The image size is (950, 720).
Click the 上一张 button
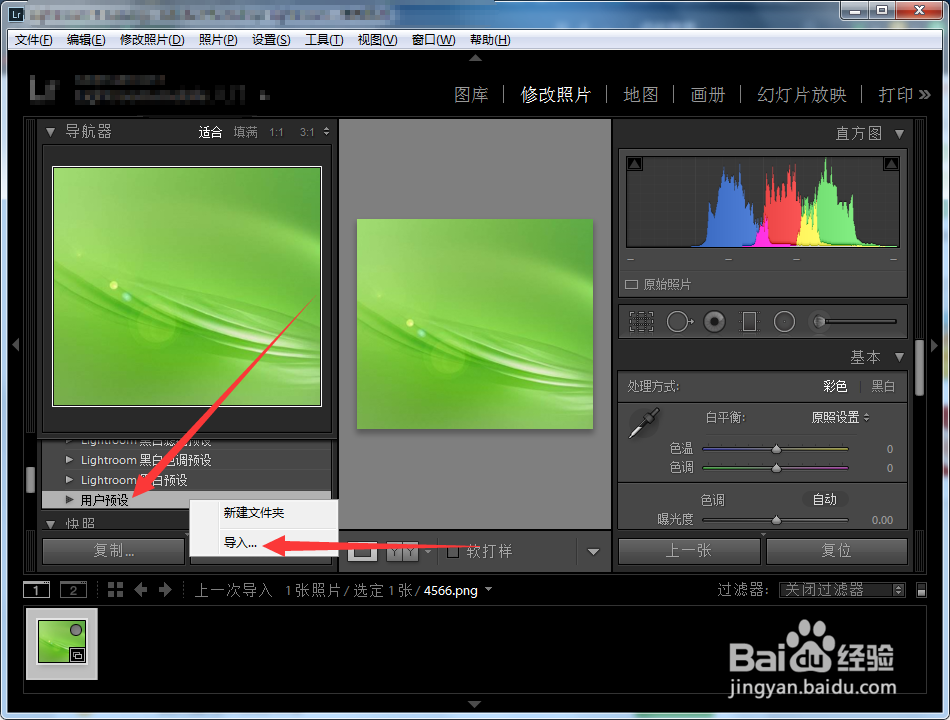(689, 551)
